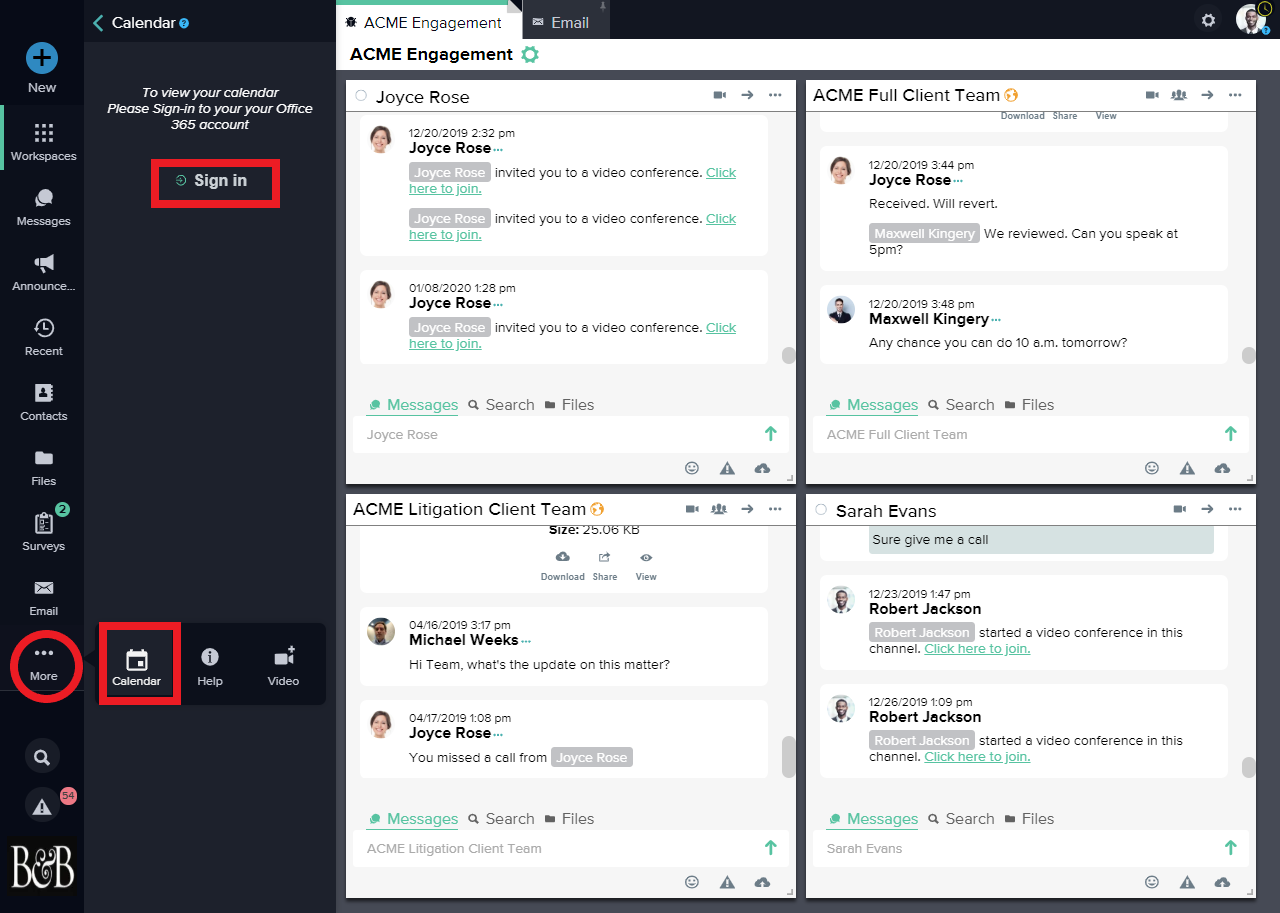Open more options for ACME Litigation Client Team
The height and width of the screenshot is (913, 1280).
tap(775, 509)
